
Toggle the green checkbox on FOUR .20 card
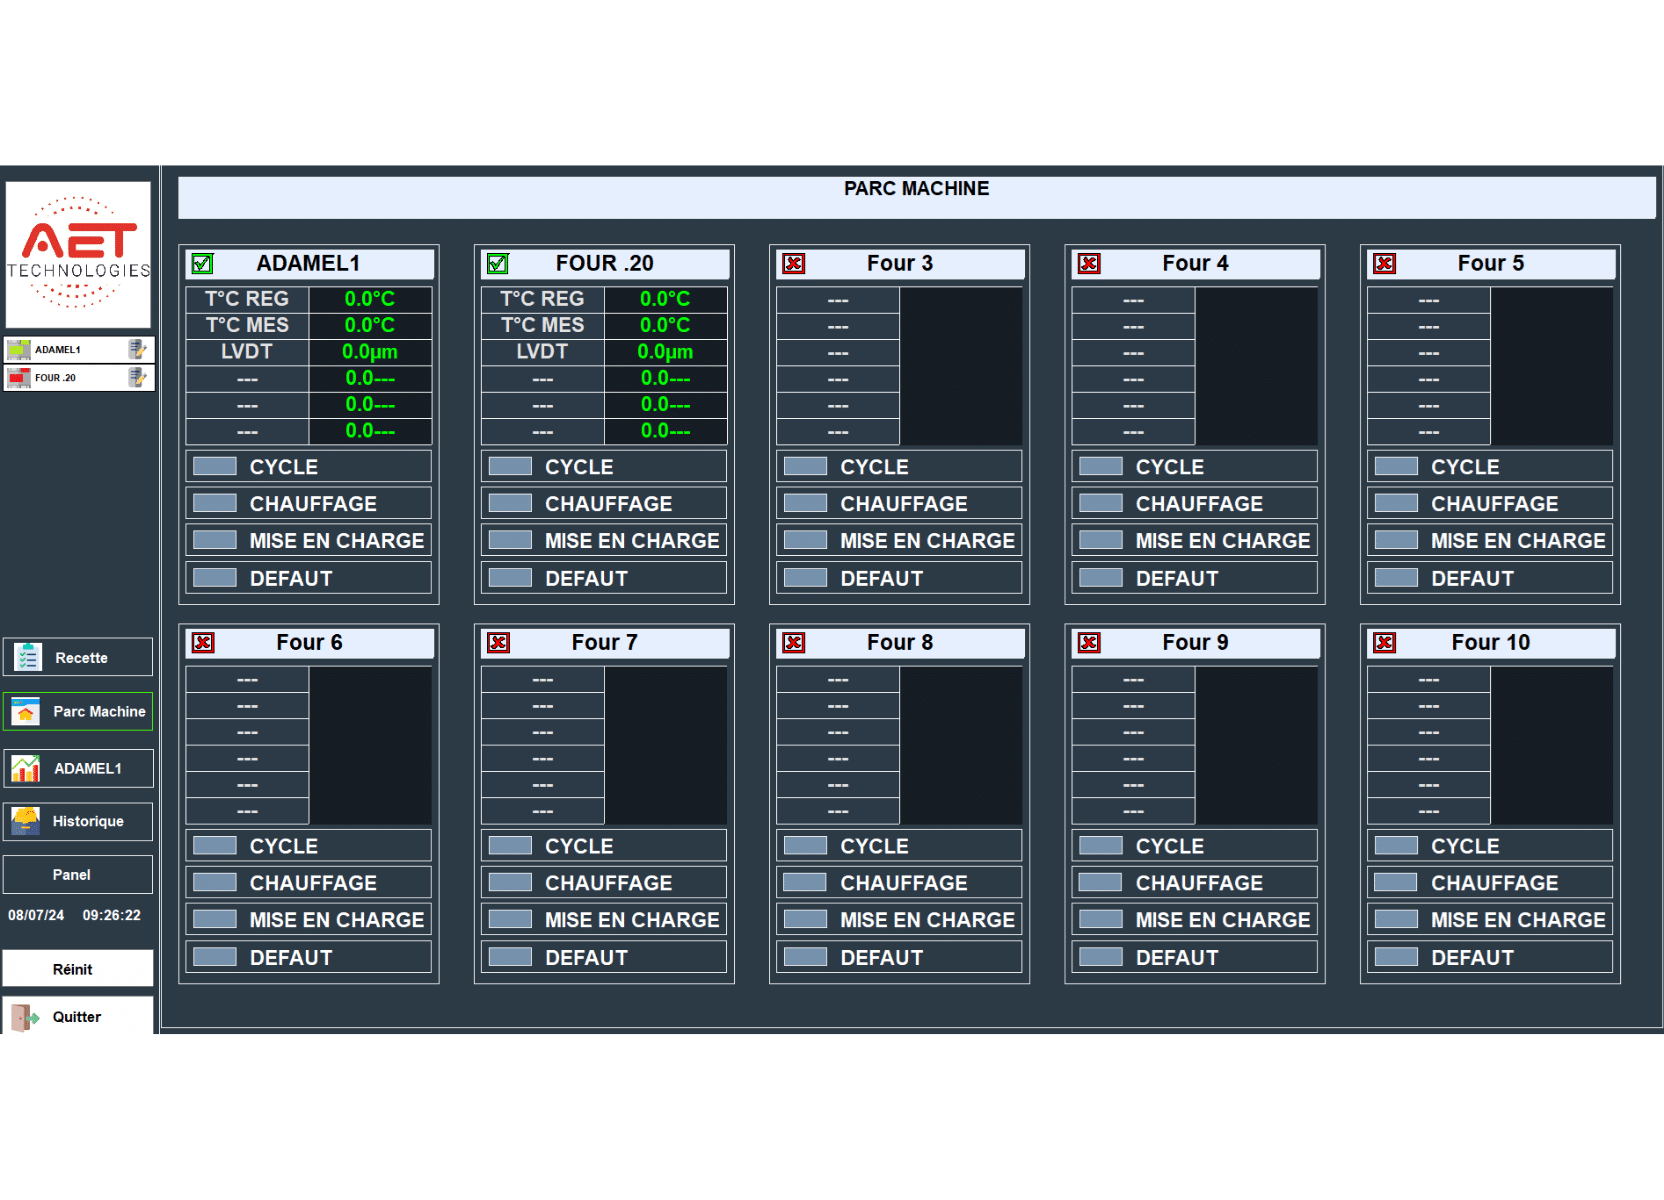click(x=498, y=264)
